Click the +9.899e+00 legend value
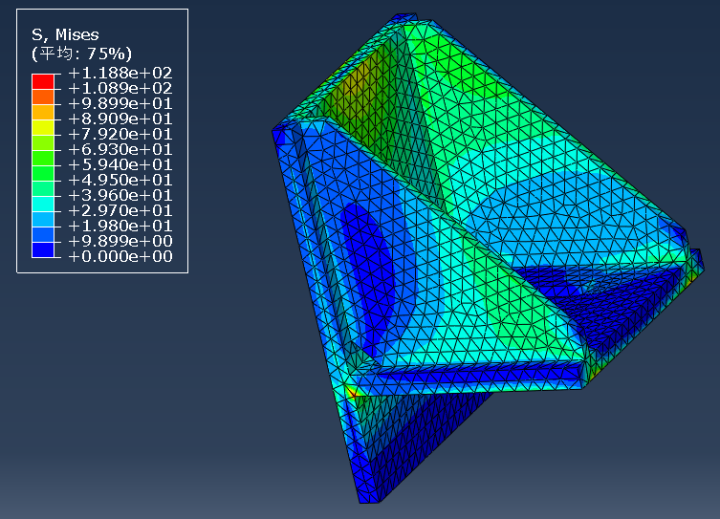 tap(120, 241)
